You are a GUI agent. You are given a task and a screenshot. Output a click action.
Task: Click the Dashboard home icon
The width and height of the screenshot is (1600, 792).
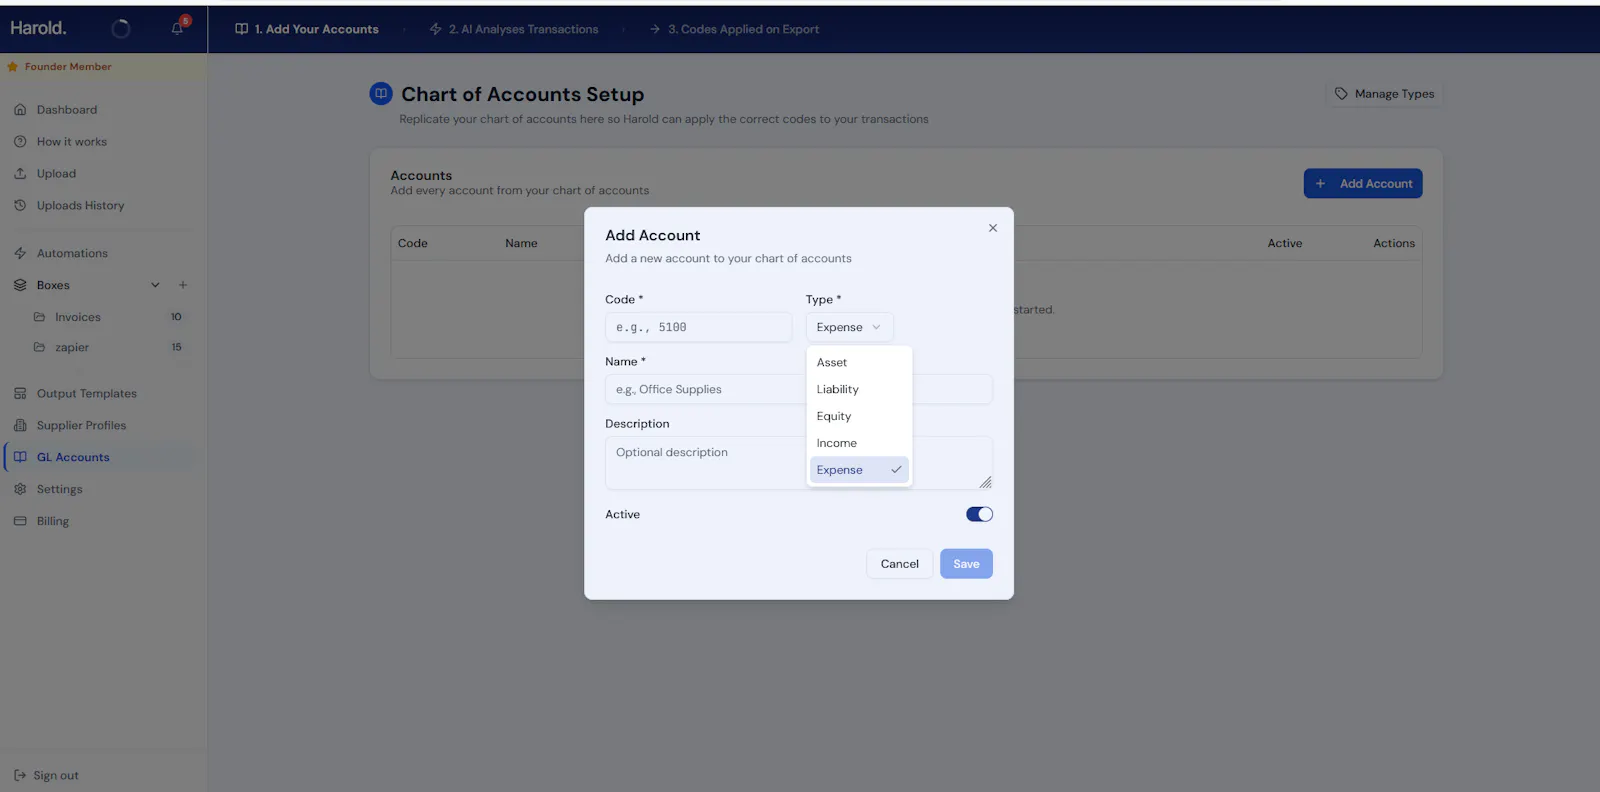(20, 110)
